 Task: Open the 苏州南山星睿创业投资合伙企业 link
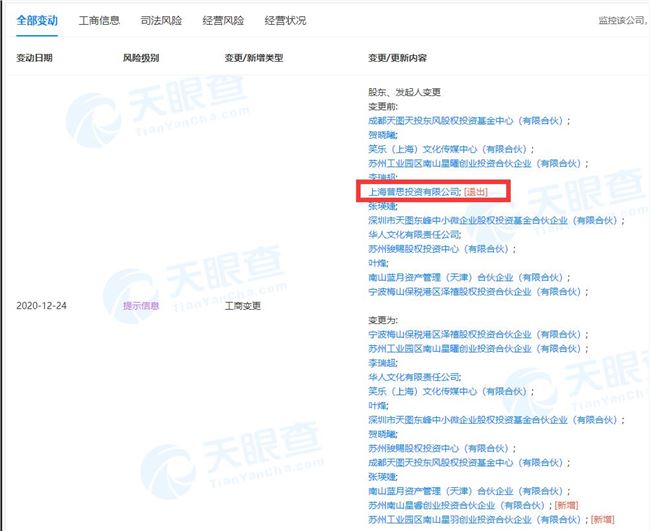[456, 505]
